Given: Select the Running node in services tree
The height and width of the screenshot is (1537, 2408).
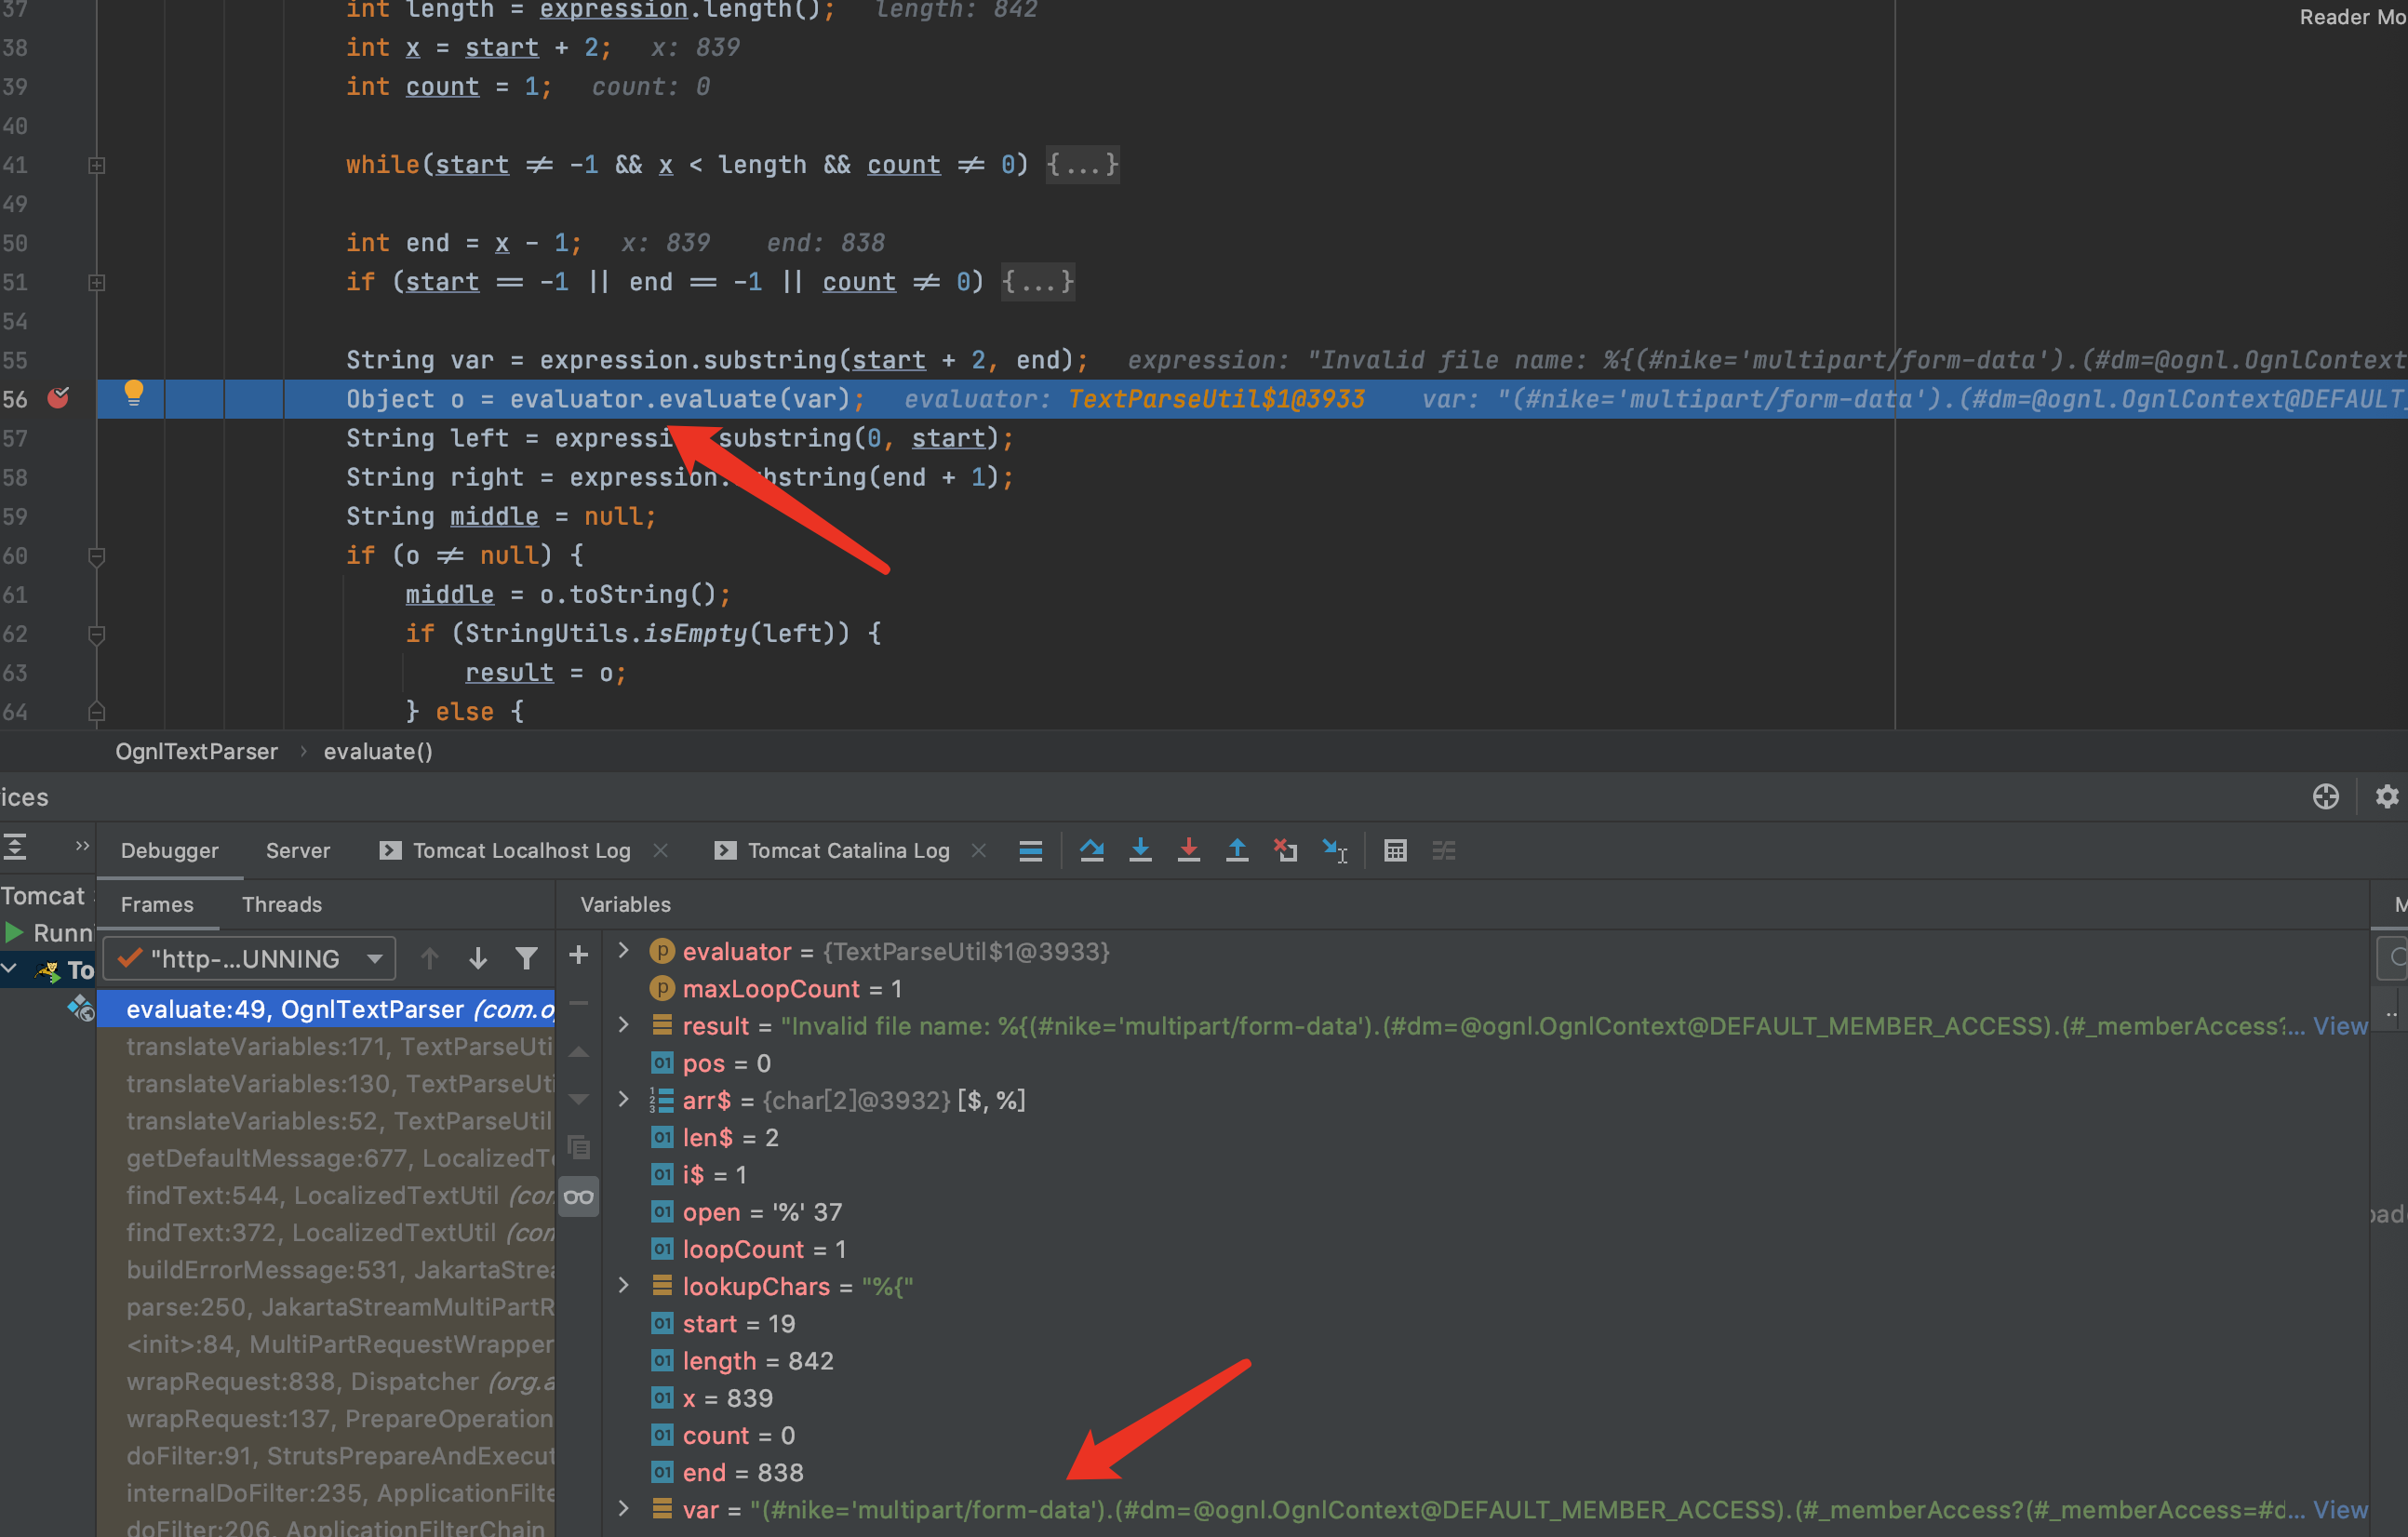Looking at the screenshot, I should tap(50, 933).
